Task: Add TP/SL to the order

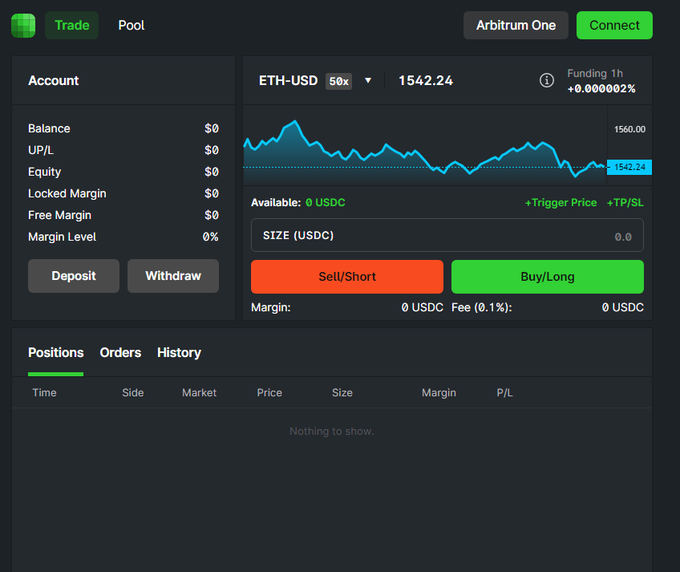Action: (x=625, y=203)
